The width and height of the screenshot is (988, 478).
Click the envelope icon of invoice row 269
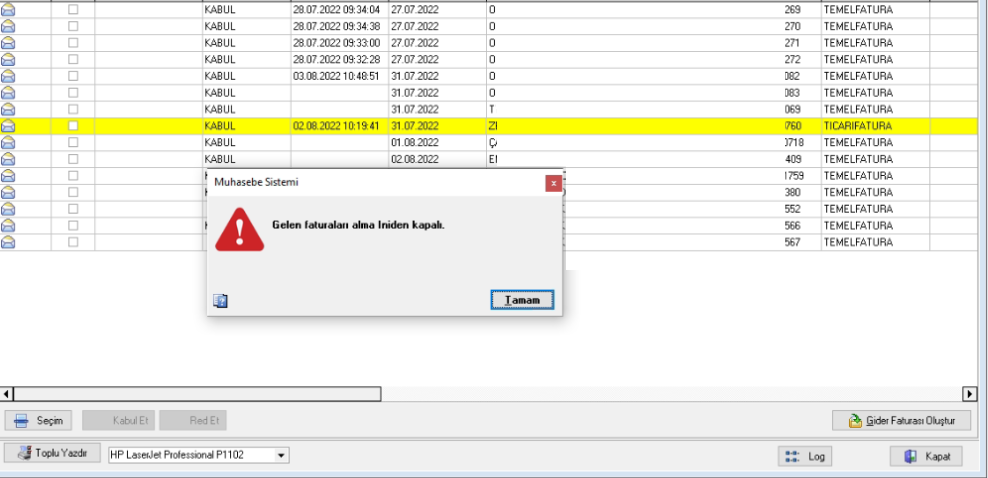pos(8,9)
